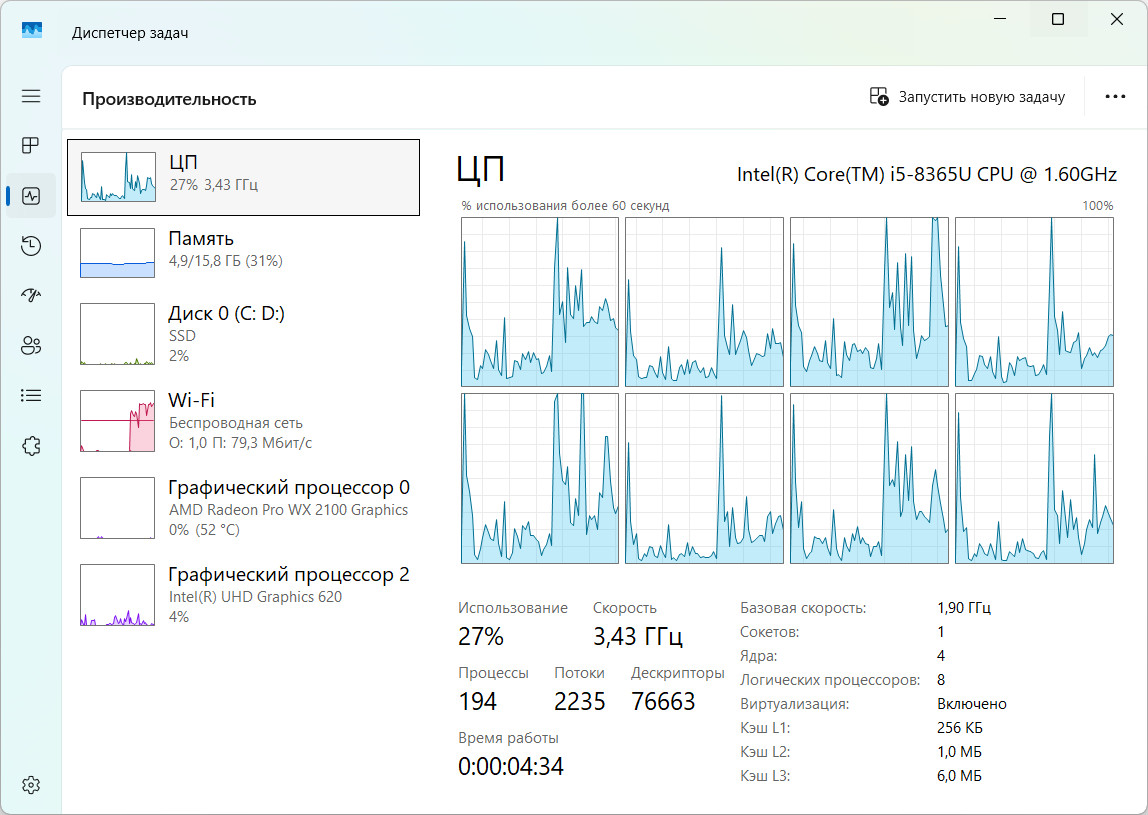
Task: Select the ЦП performance item
Action: pos(243,177)
